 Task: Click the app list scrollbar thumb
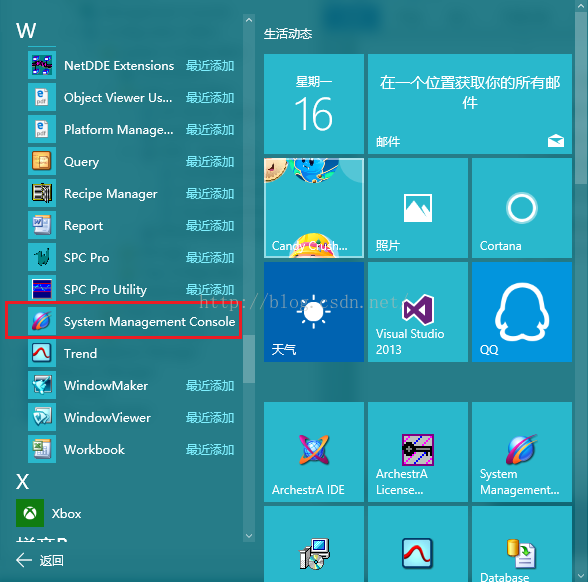tap(249, 359)
